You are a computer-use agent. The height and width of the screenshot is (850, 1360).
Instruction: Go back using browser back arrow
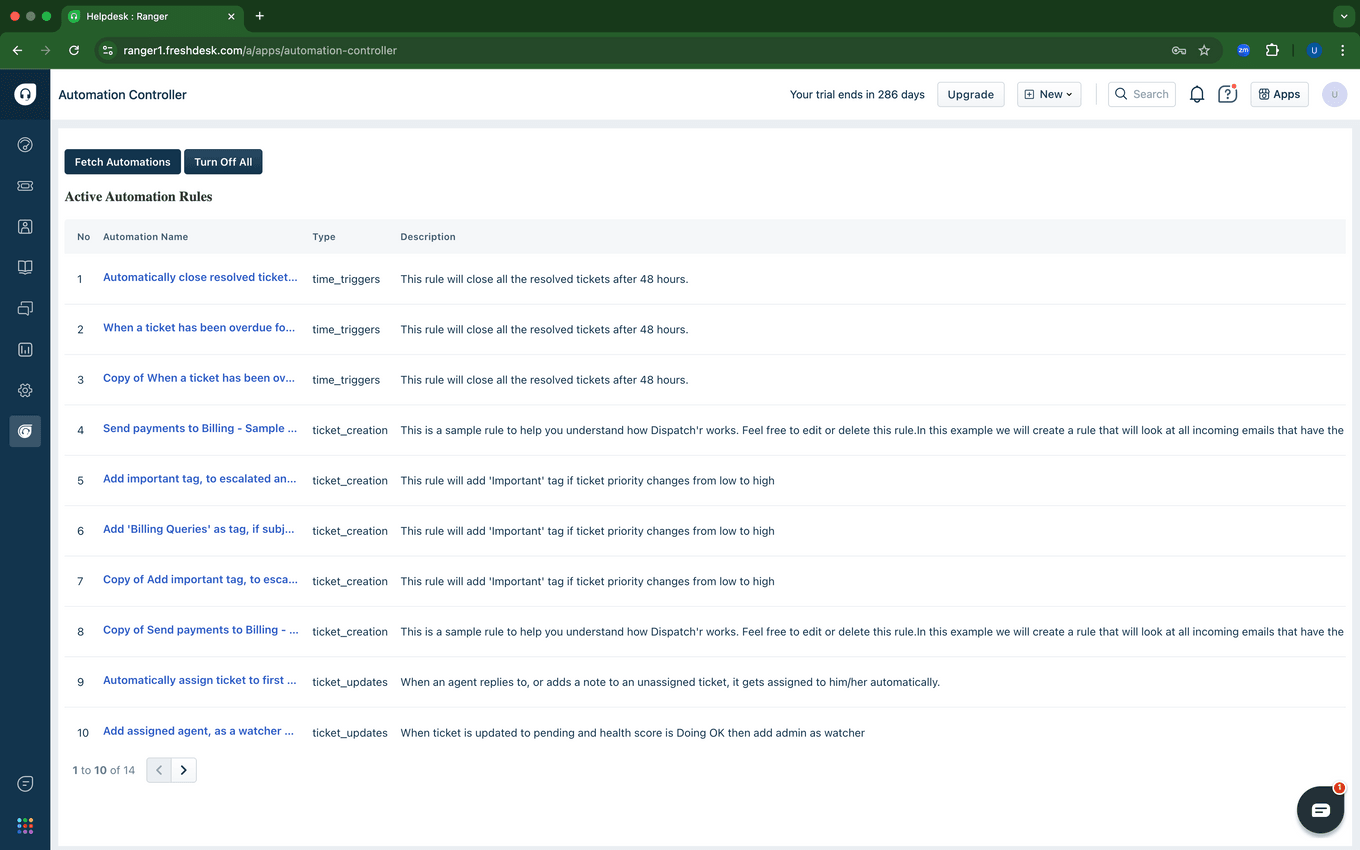(x=17, y=50)
